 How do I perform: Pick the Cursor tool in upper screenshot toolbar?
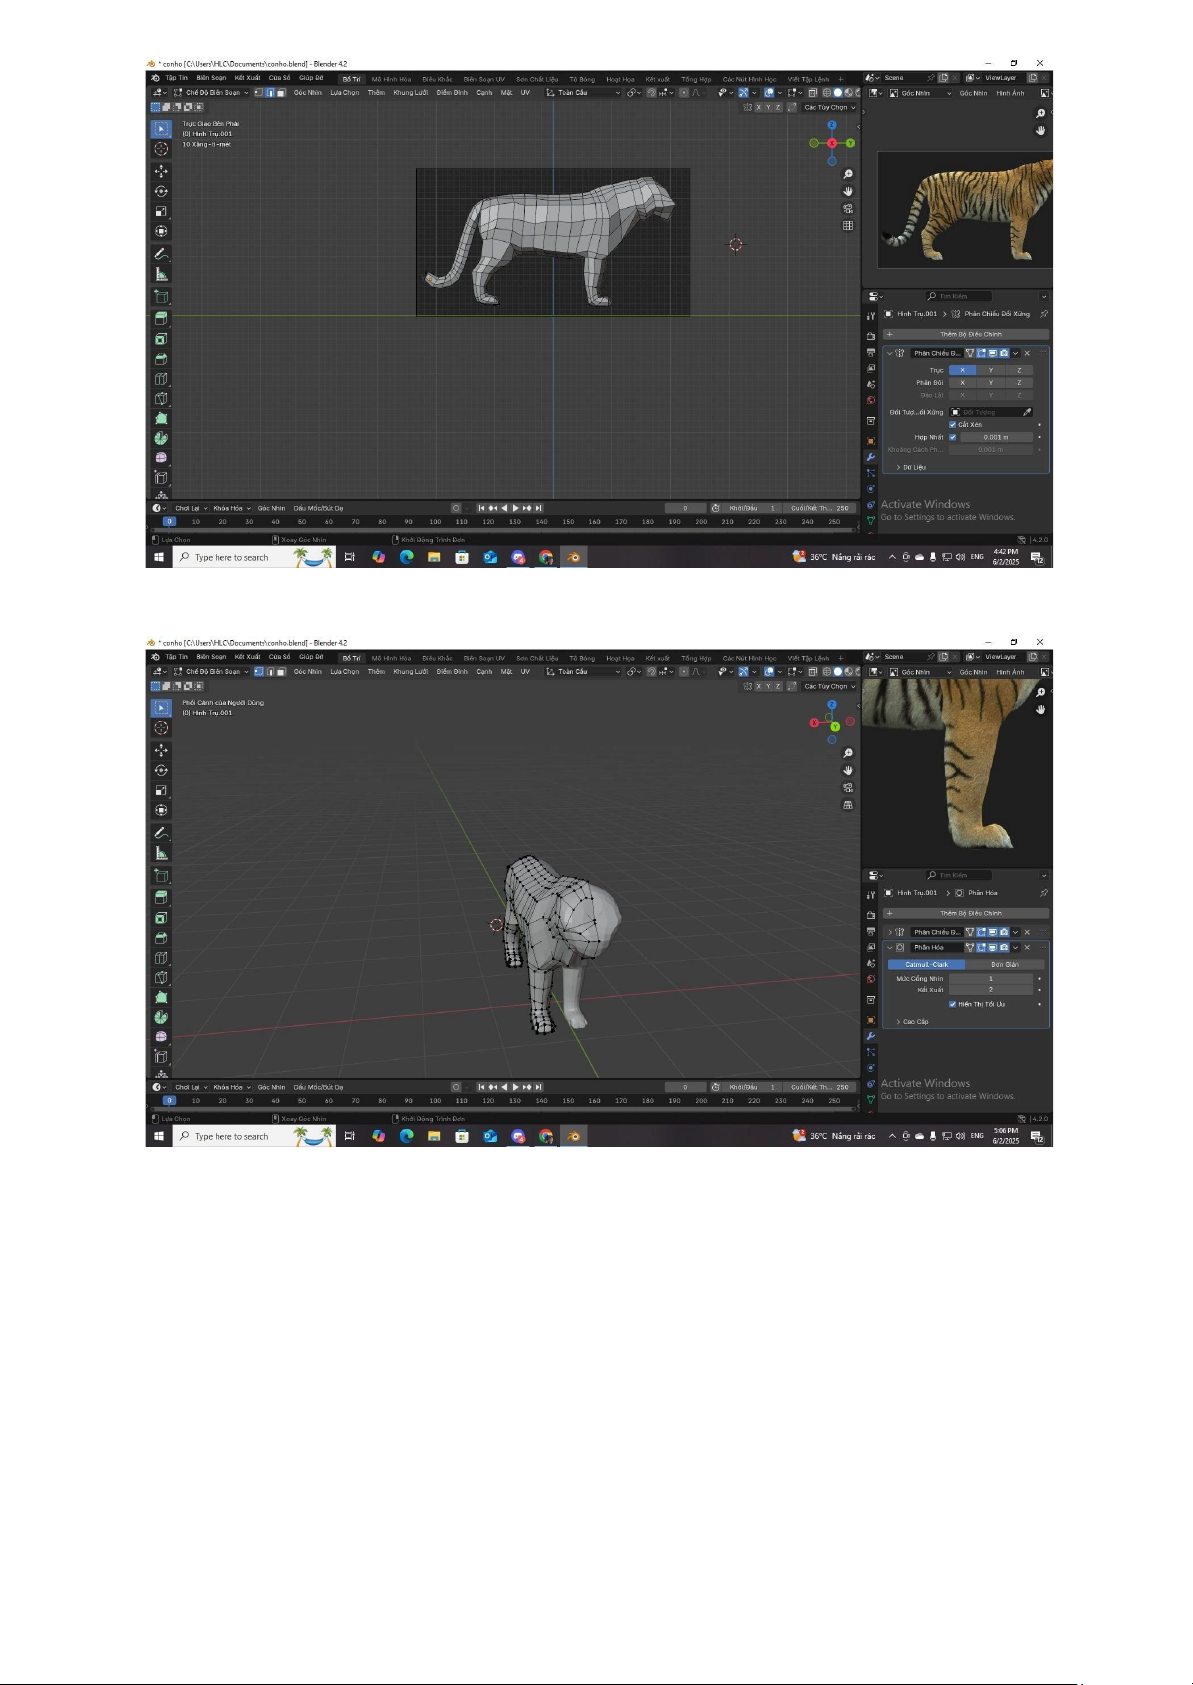click(x=161, y=148)
